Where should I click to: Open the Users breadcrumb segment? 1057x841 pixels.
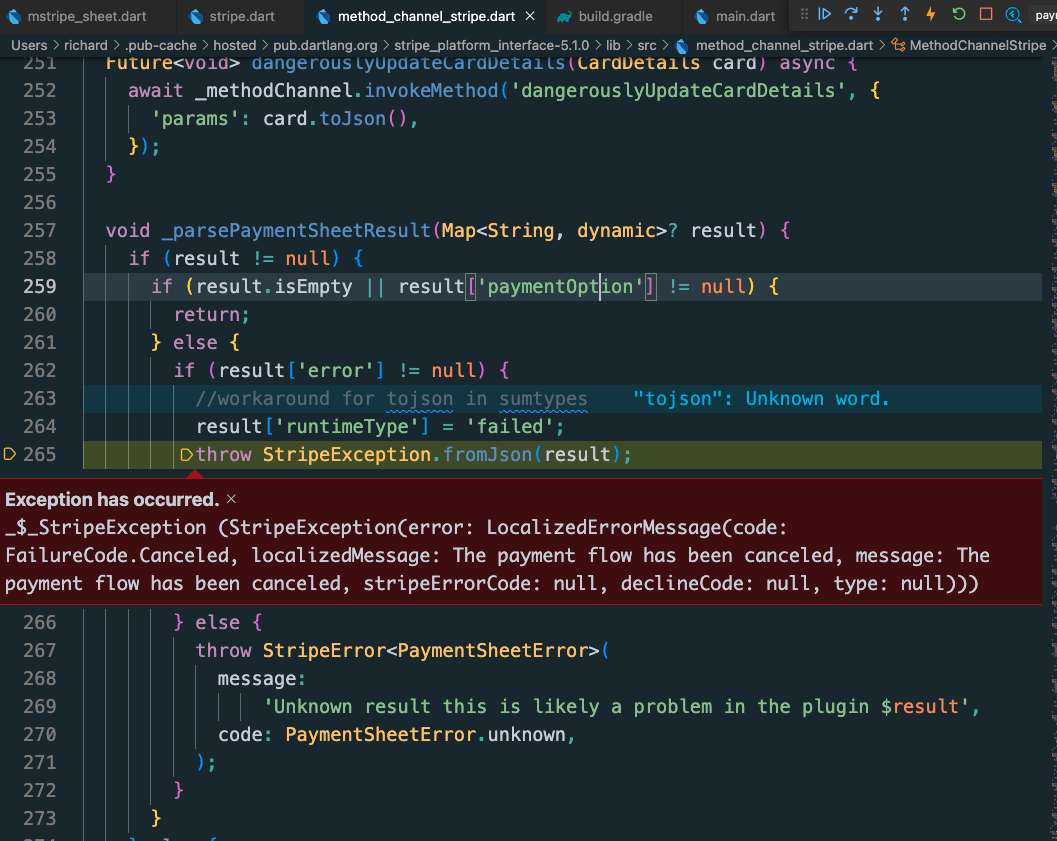pos(29,45)
